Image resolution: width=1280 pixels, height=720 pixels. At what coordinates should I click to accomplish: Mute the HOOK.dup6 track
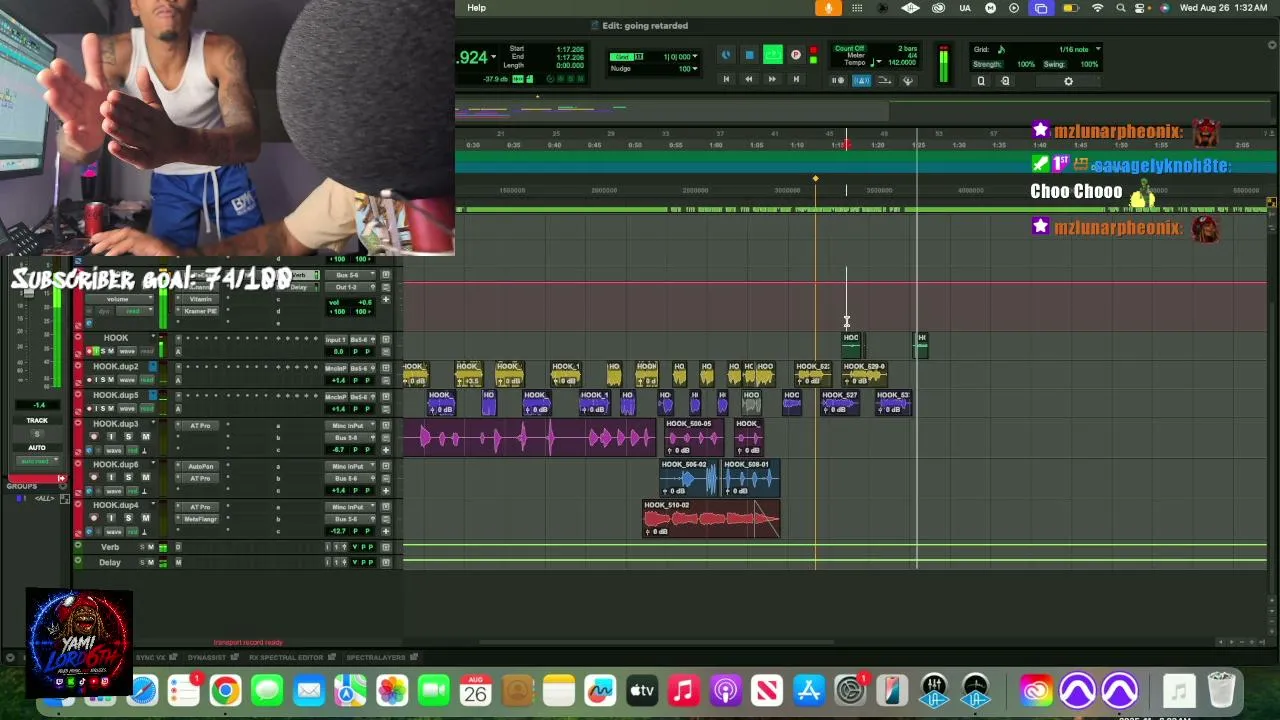coord(145,478)
